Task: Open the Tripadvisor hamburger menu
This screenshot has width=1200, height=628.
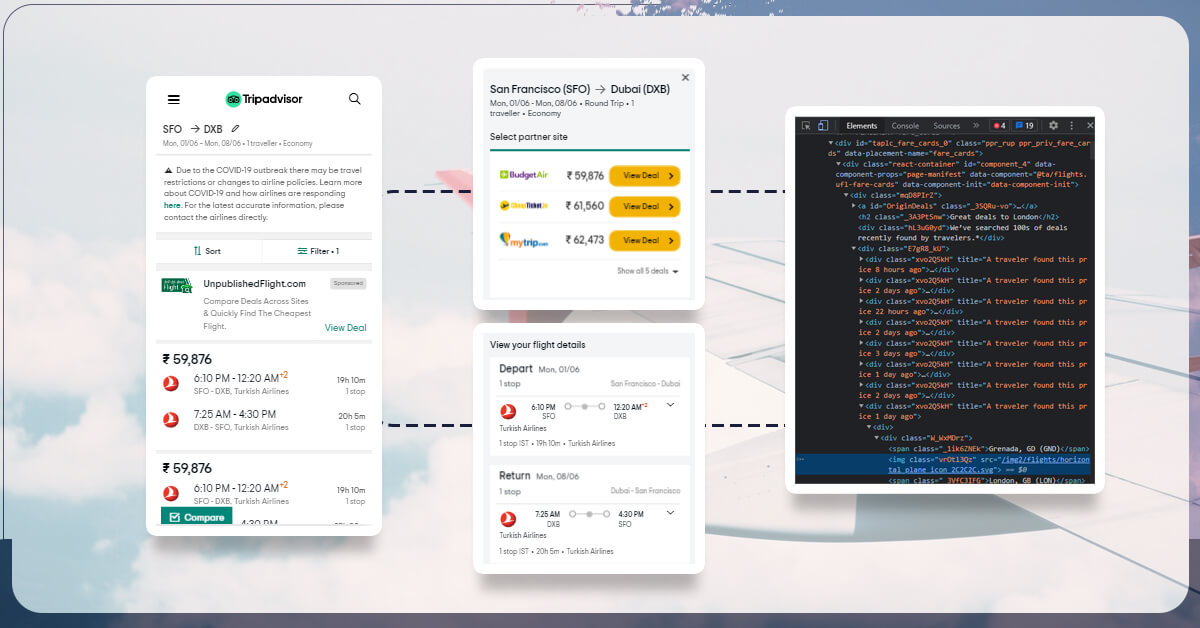Action: (174, 99)
